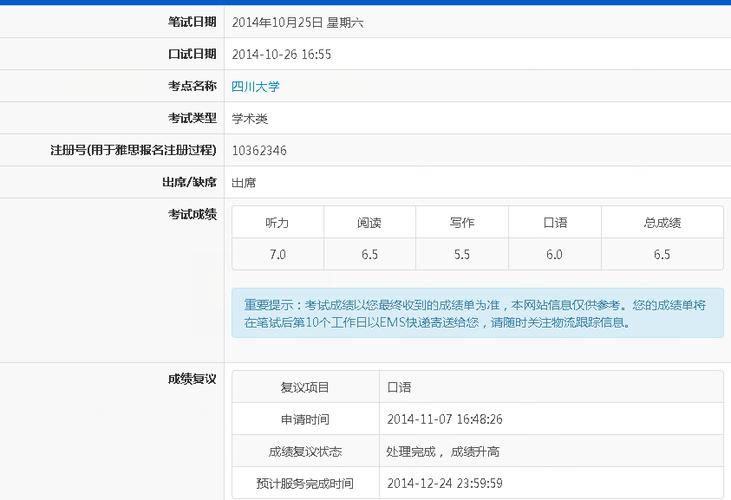Select the completion time 2014-12-24 23:59:59
This screenshot has height=500, width=731.
click(x=445, y=483)
